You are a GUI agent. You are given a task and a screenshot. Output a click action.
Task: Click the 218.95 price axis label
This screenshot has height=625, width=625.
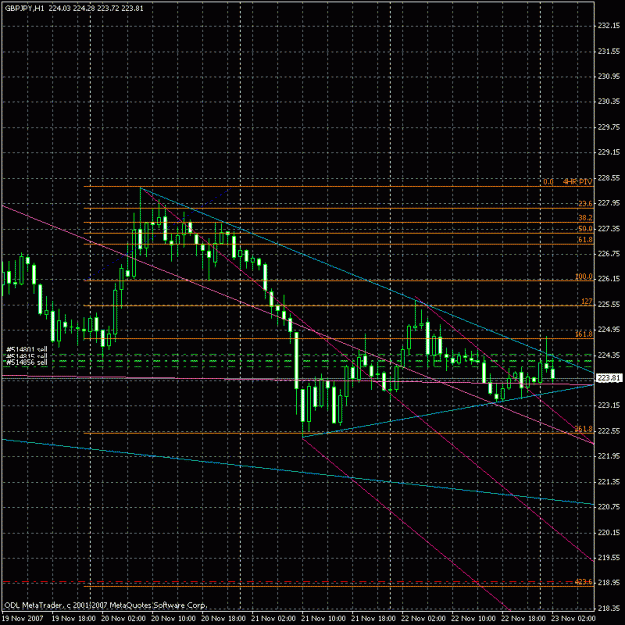(x=609, y=583)
